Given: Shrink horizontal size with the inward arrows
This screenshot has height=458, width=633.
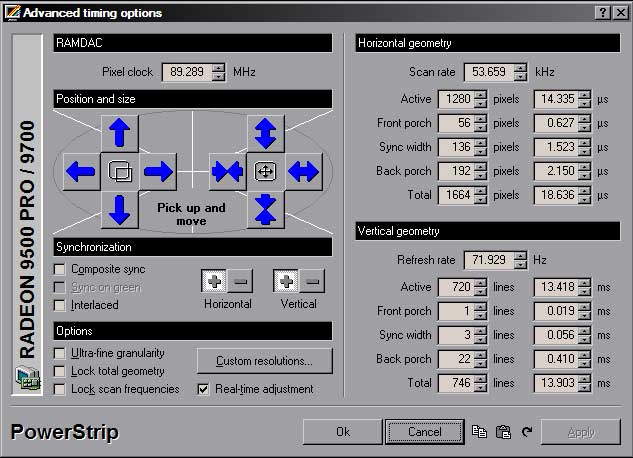Looking at the screenshot, I should click(227, 171).
